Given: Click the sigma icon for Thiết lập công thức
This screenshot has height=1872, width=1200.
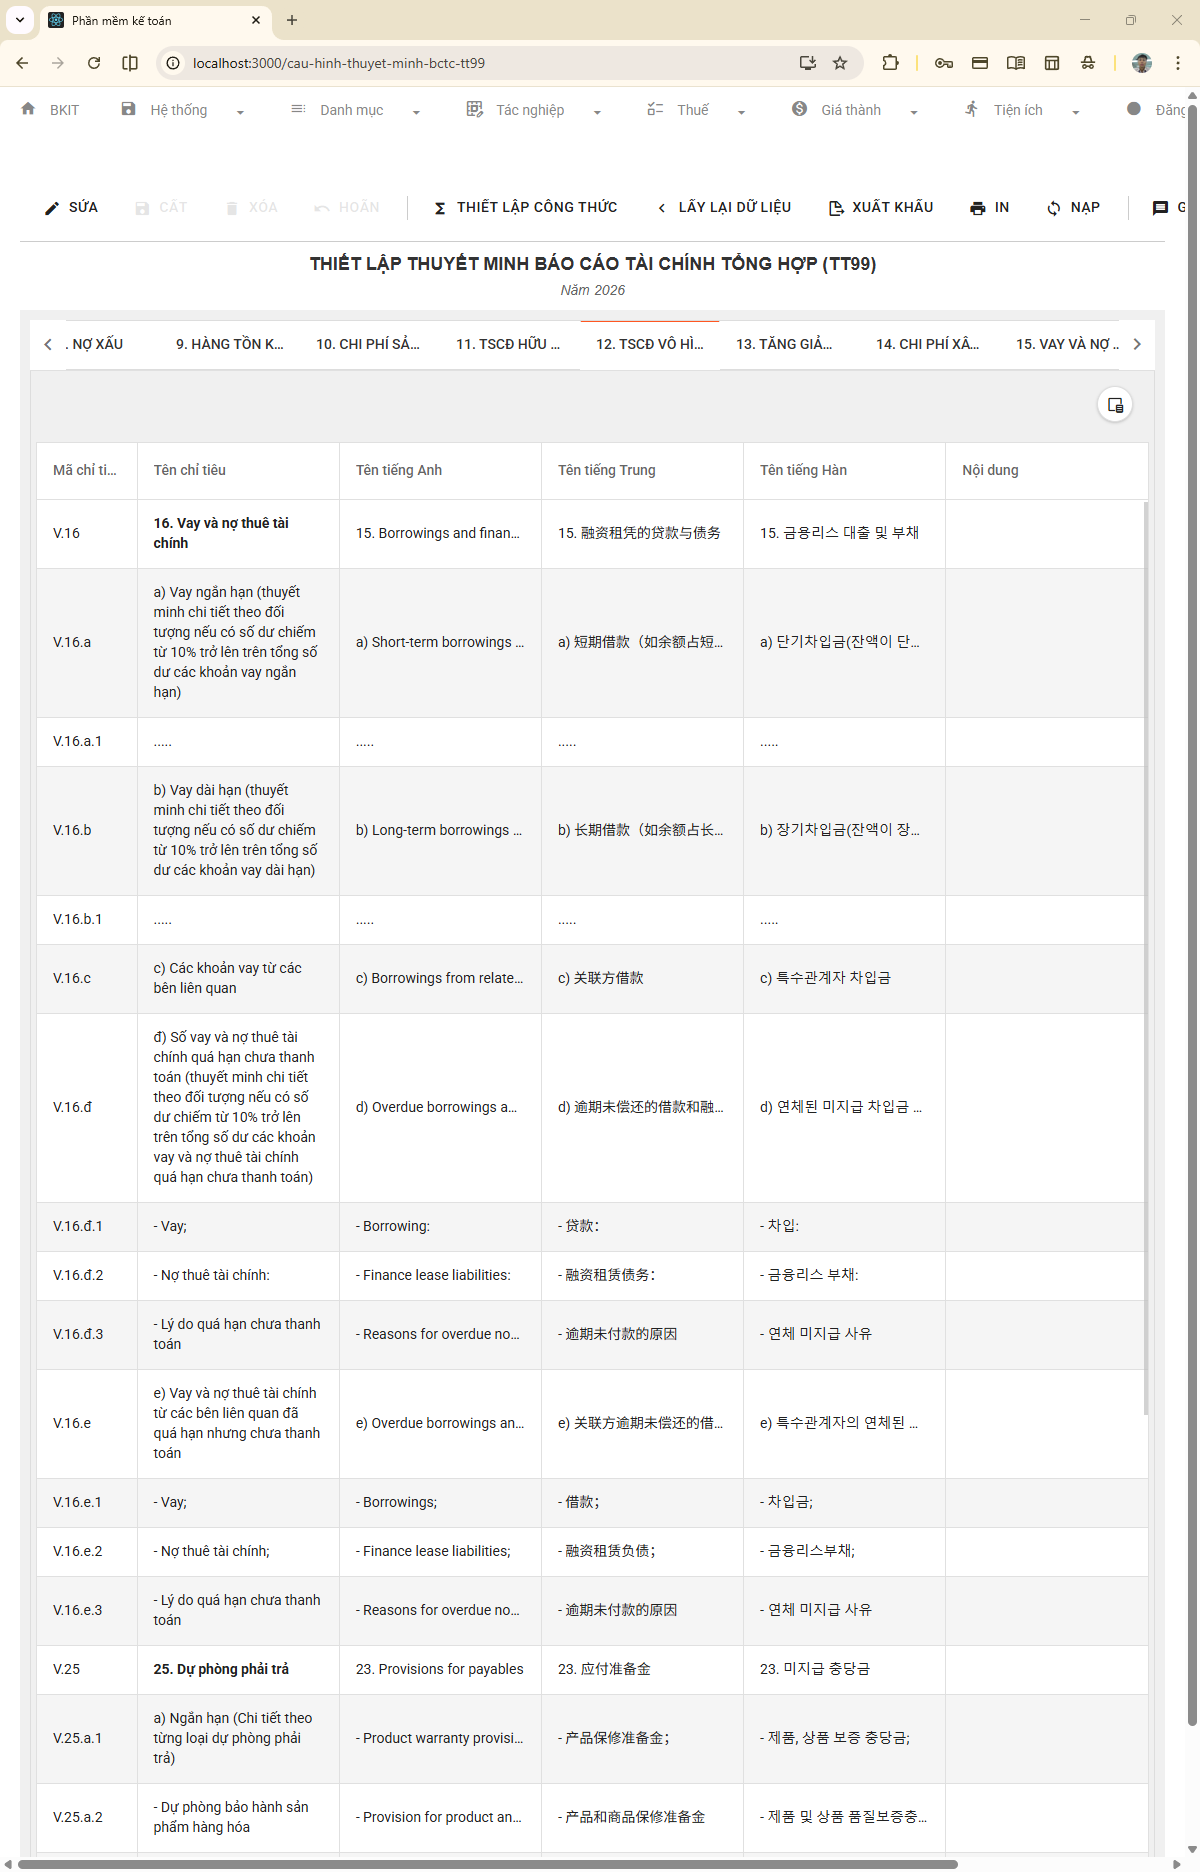Looking at the screenshot, I should click(x=440, y=208).
